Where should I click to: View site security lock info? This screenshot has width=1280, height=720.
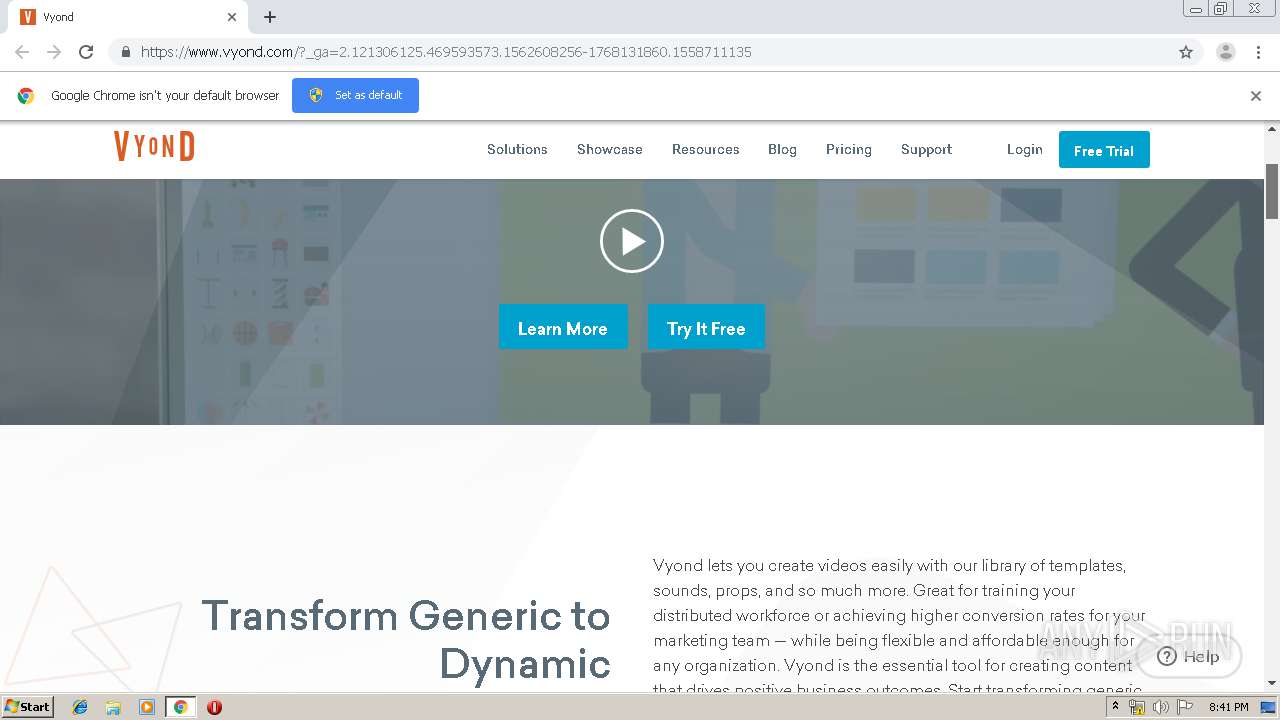(125, 52)
